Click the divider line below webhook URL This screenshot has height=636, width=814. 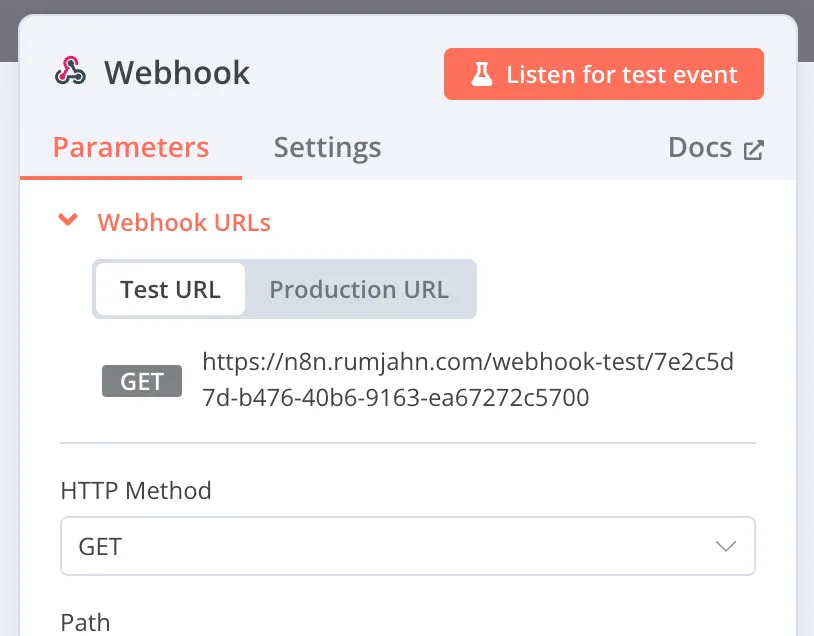[407, 442]
